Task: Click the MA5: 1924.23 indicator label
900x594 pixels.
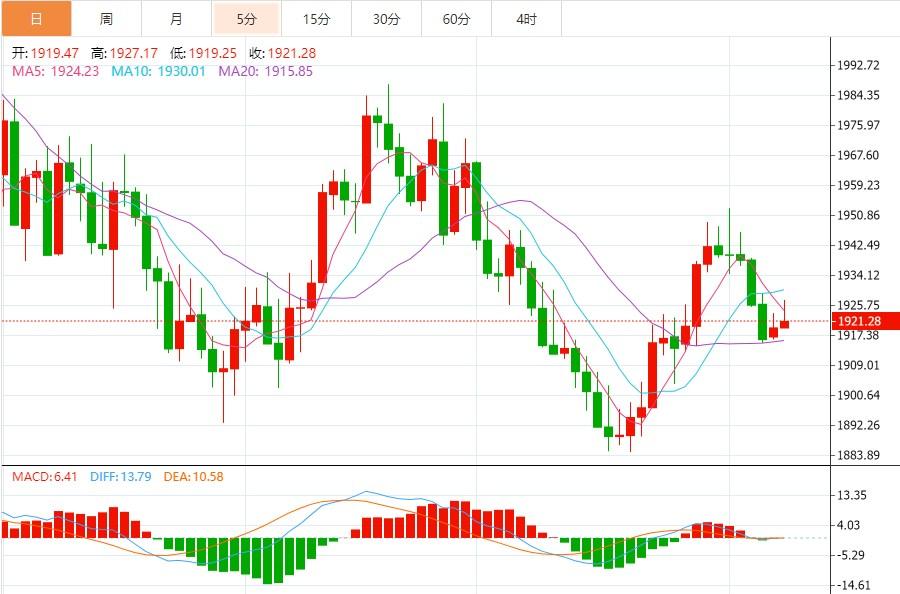Action: tap(55, 71)
